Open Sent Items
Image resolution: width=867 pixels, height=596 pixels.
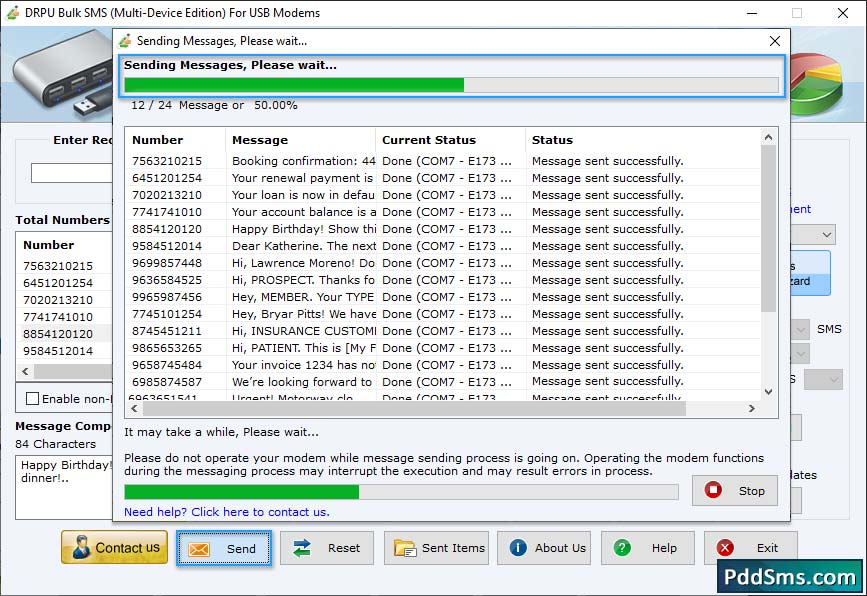tap(436, 548)
